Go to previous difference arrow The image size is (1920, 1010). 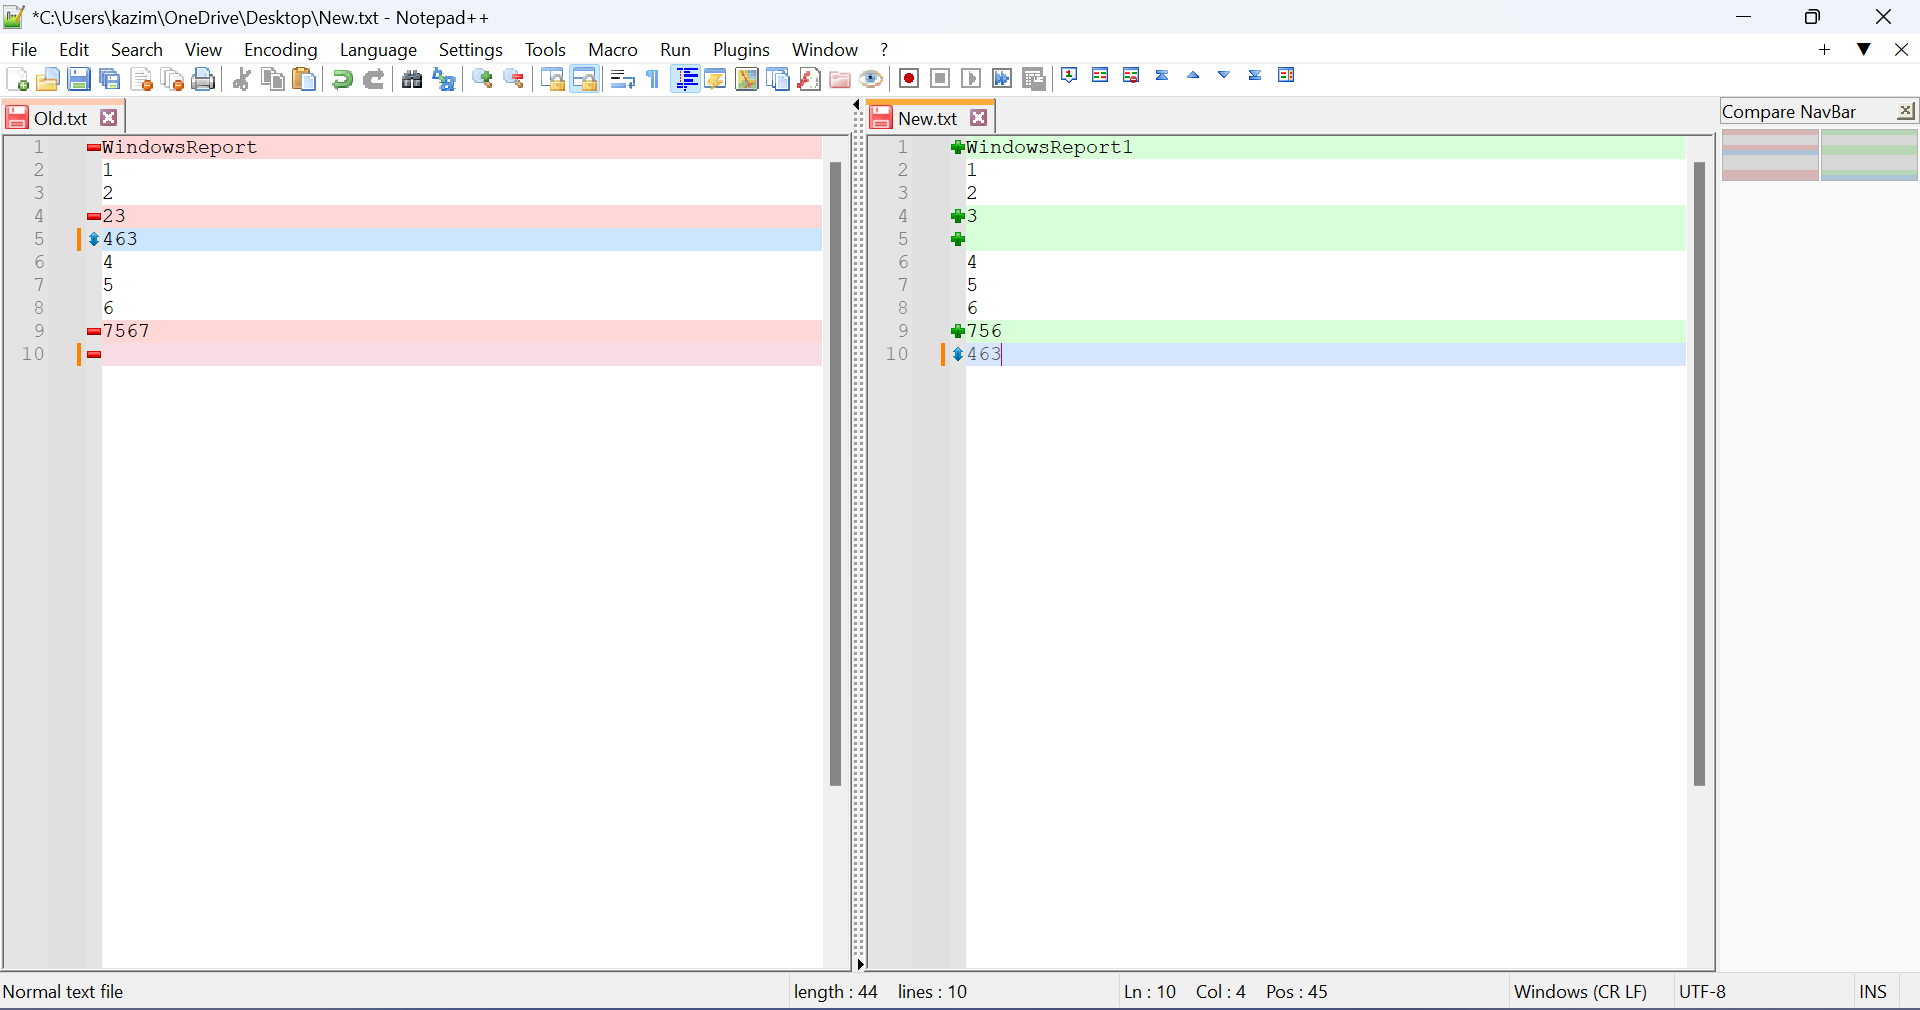coord(1193,75)
